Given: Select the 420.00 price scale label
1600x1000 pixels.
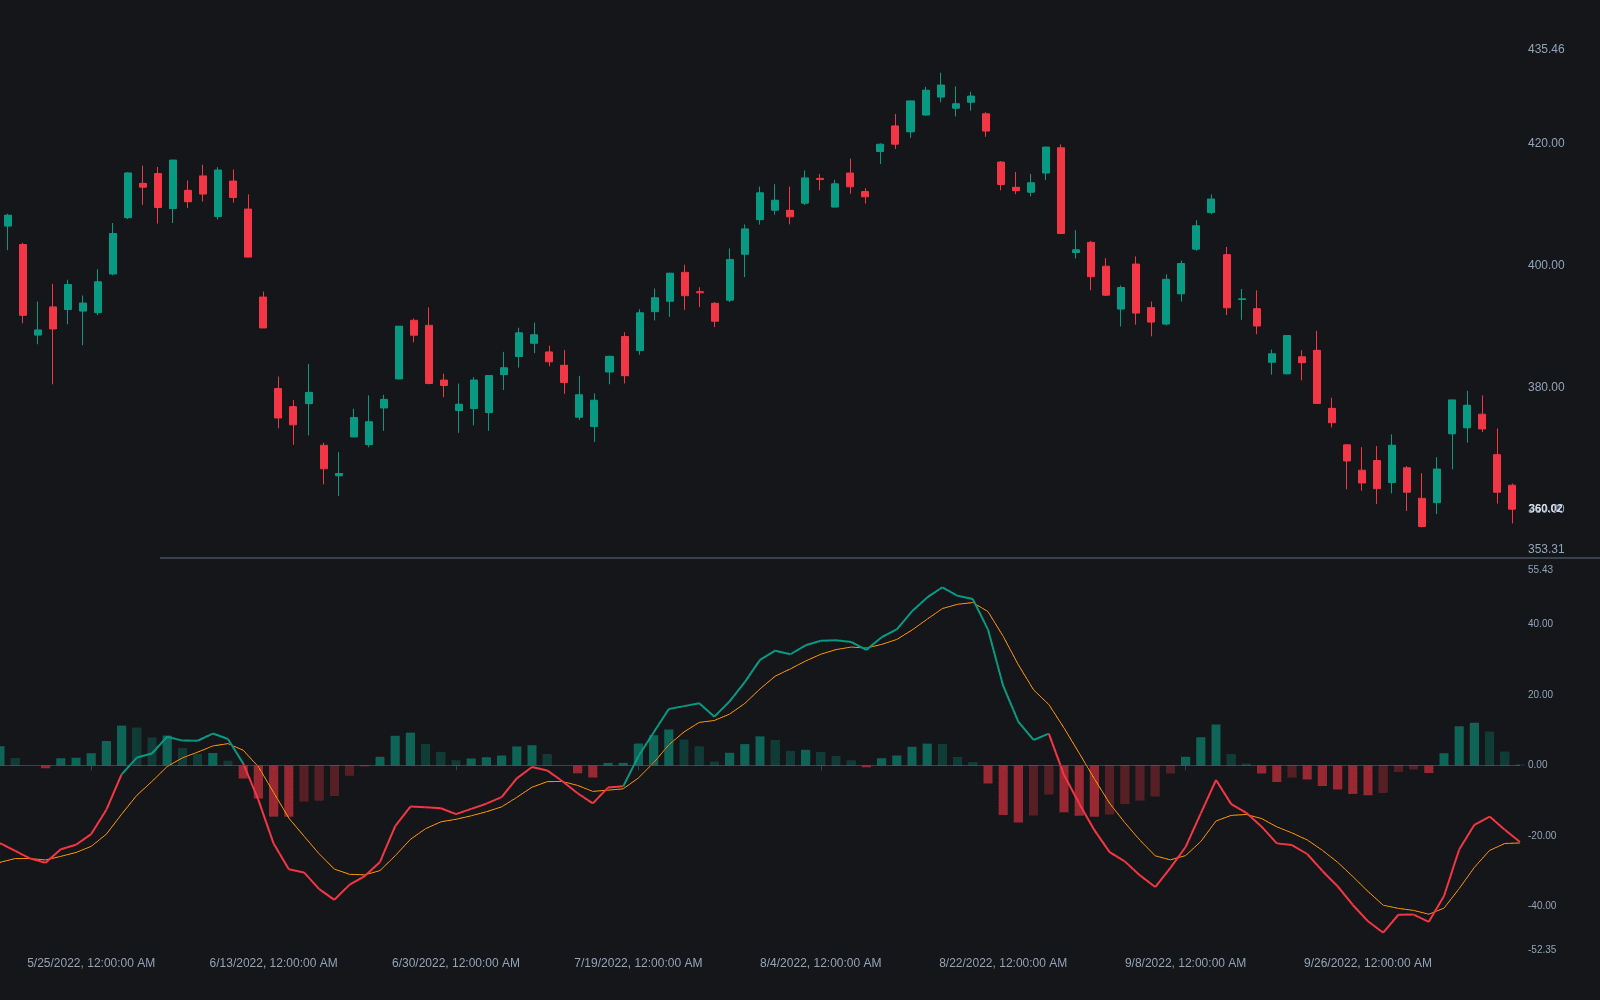Looking at the screenshot, I should [1546, 143].
